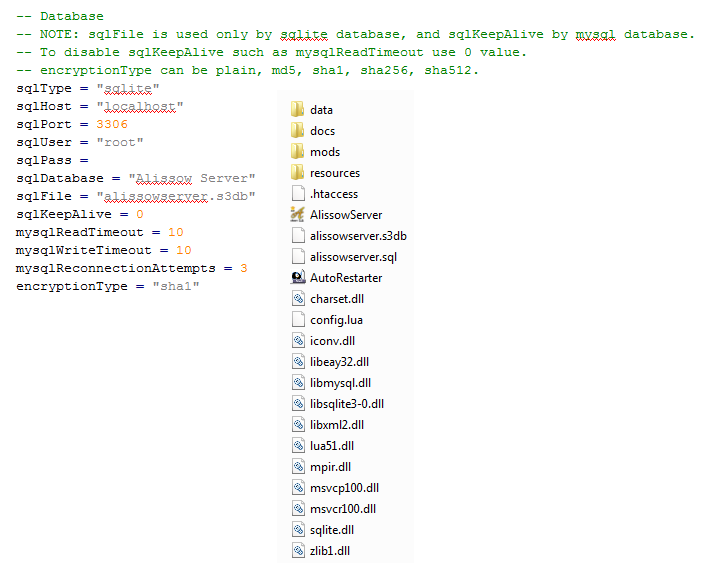
Task: Place cursor after sqlPass equals sign
Action: (90, 160)
